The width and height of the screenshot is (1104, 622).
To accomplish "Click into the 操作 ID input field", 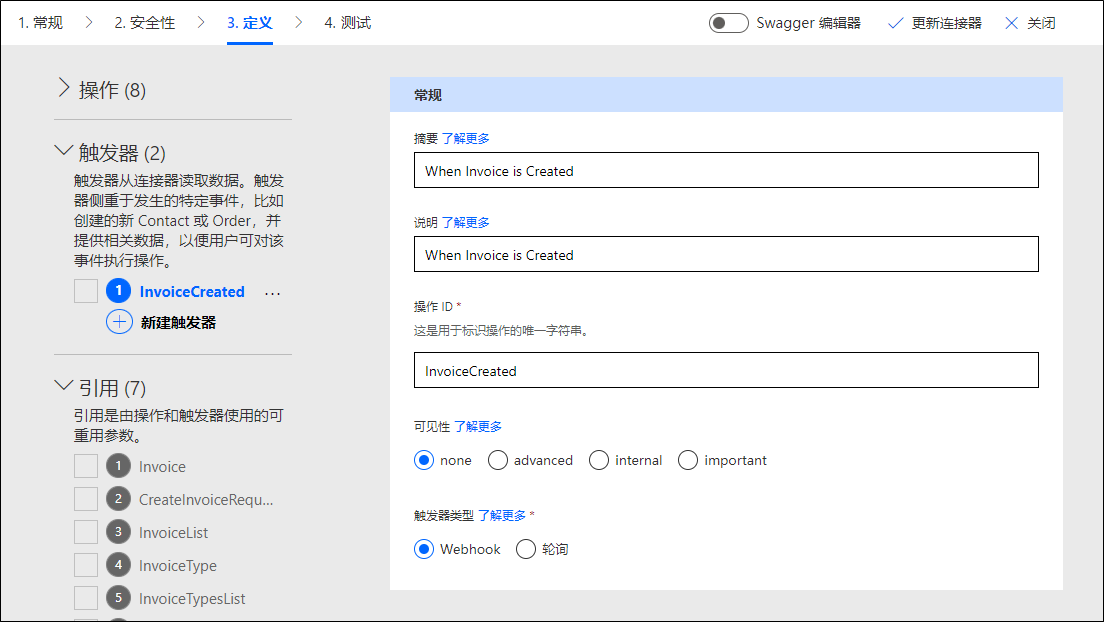I will tap(726, 371).
